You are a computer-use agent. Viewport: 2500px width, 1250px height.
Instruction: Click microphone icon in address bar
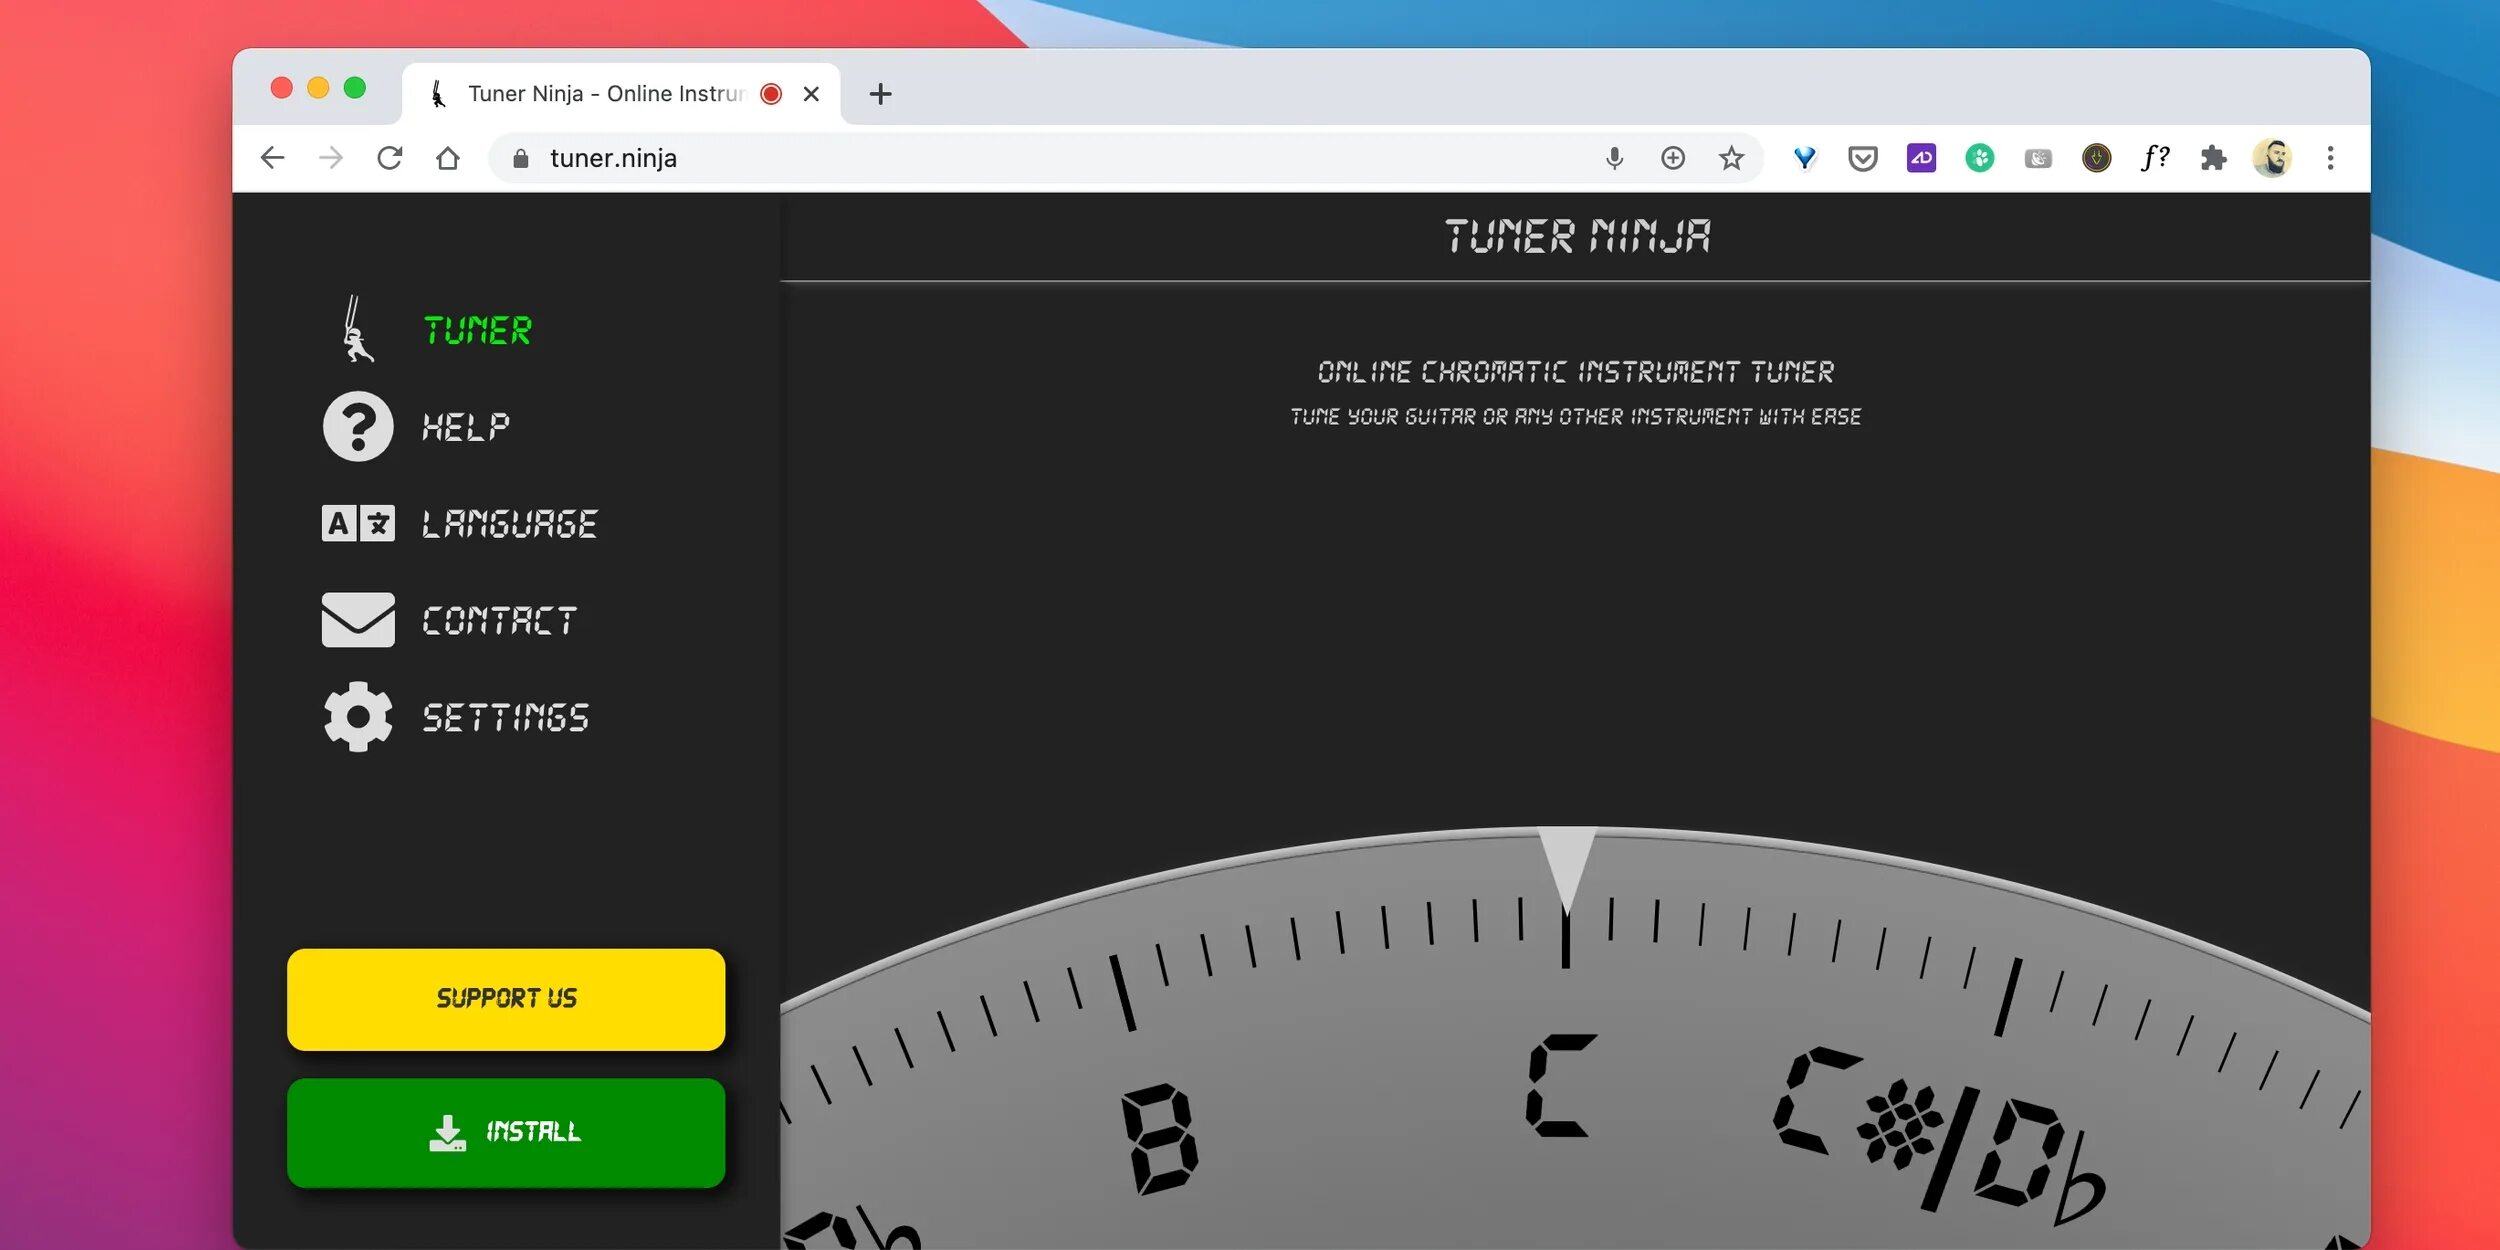pyautogui.click(x=1614, y=158)
